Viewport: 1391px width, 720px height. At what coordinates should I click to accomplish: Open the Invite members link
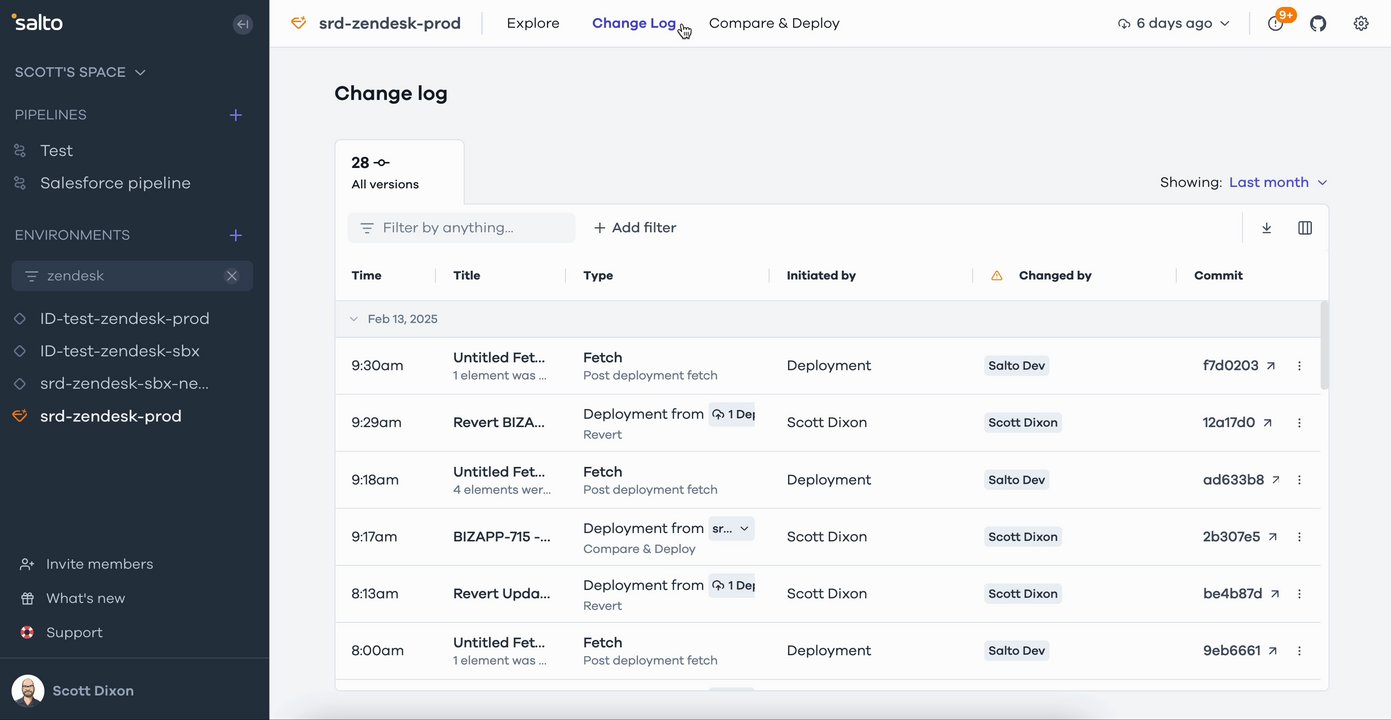coord(99,564)
